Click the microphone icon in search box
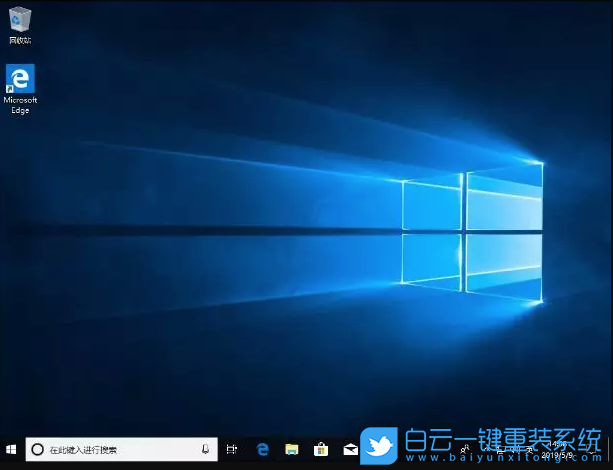613x470 pixels. pos(205,449)
